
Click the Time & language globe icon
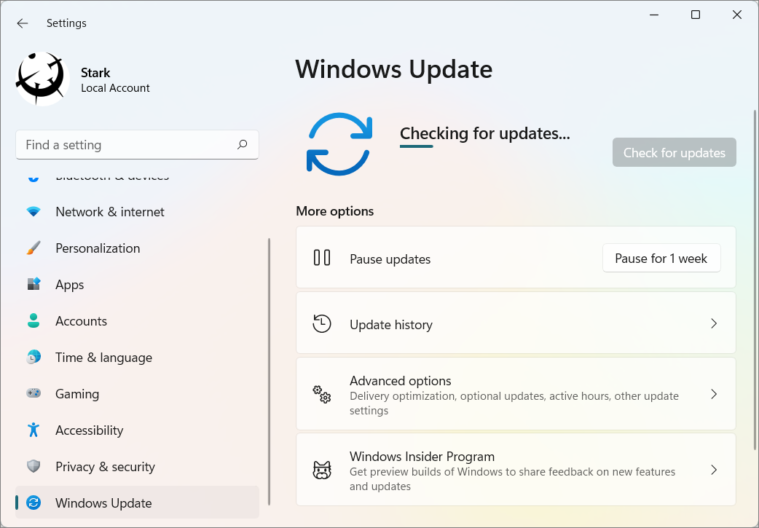click(33, 357)
